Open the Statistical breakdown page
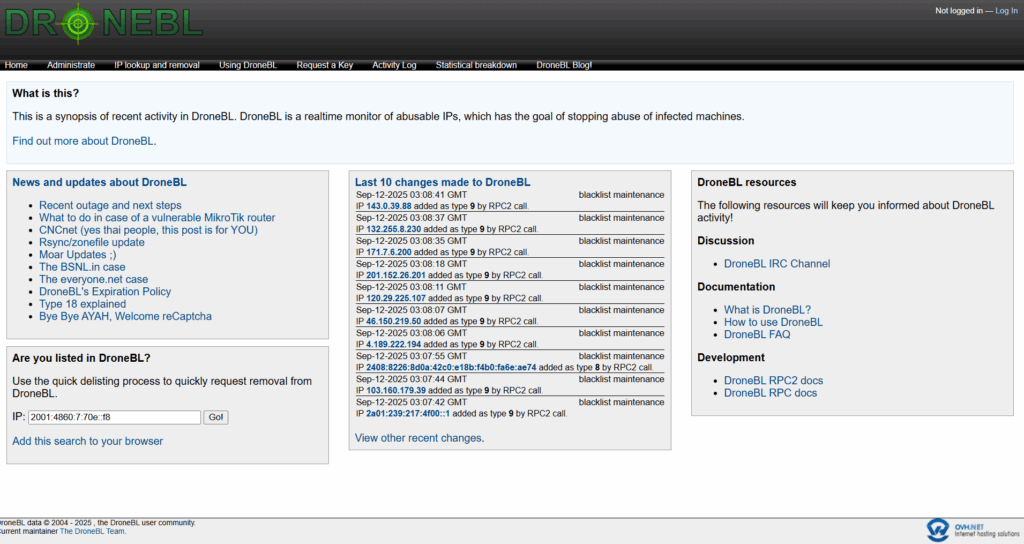 476,65
